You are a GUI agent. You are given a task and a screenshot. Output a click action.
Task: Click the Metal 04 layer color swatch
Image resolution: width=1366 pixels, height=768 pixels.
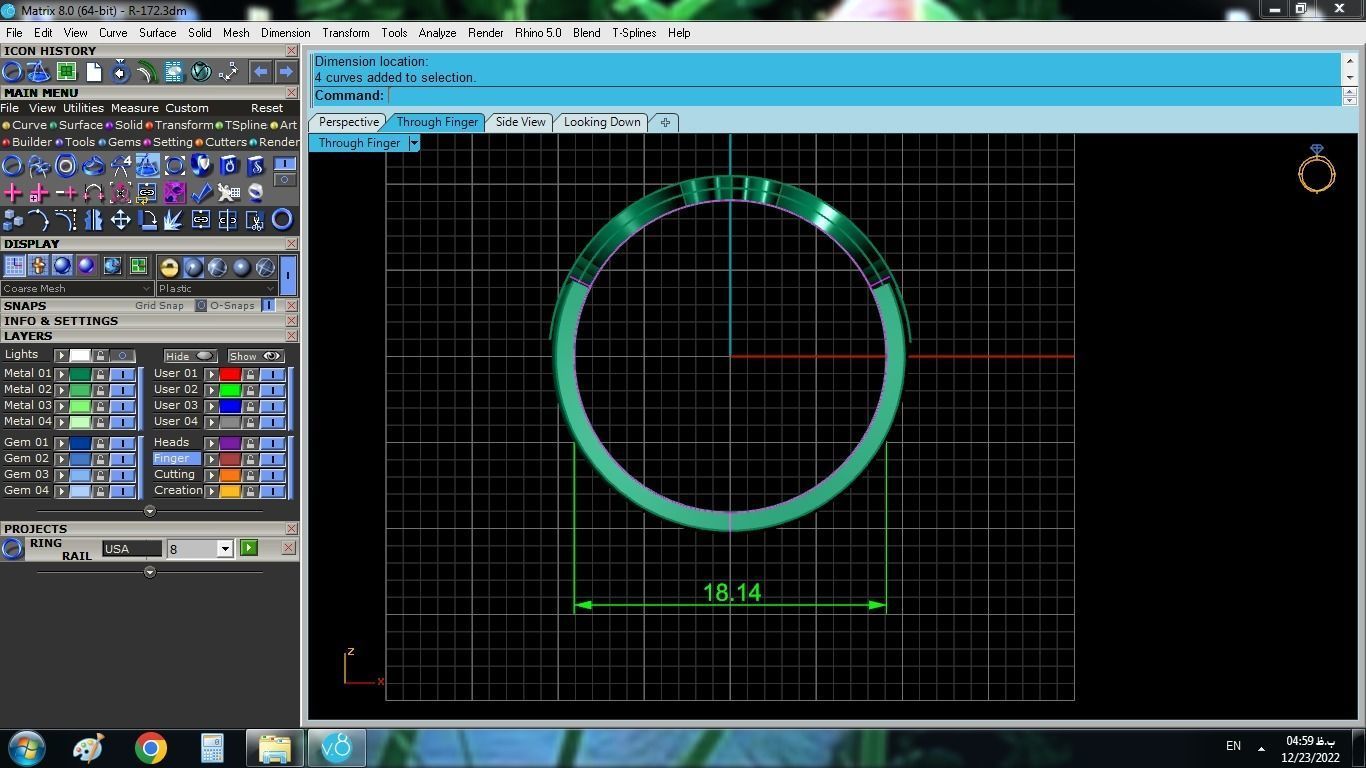pyautogui.click(x=80, y=422)
